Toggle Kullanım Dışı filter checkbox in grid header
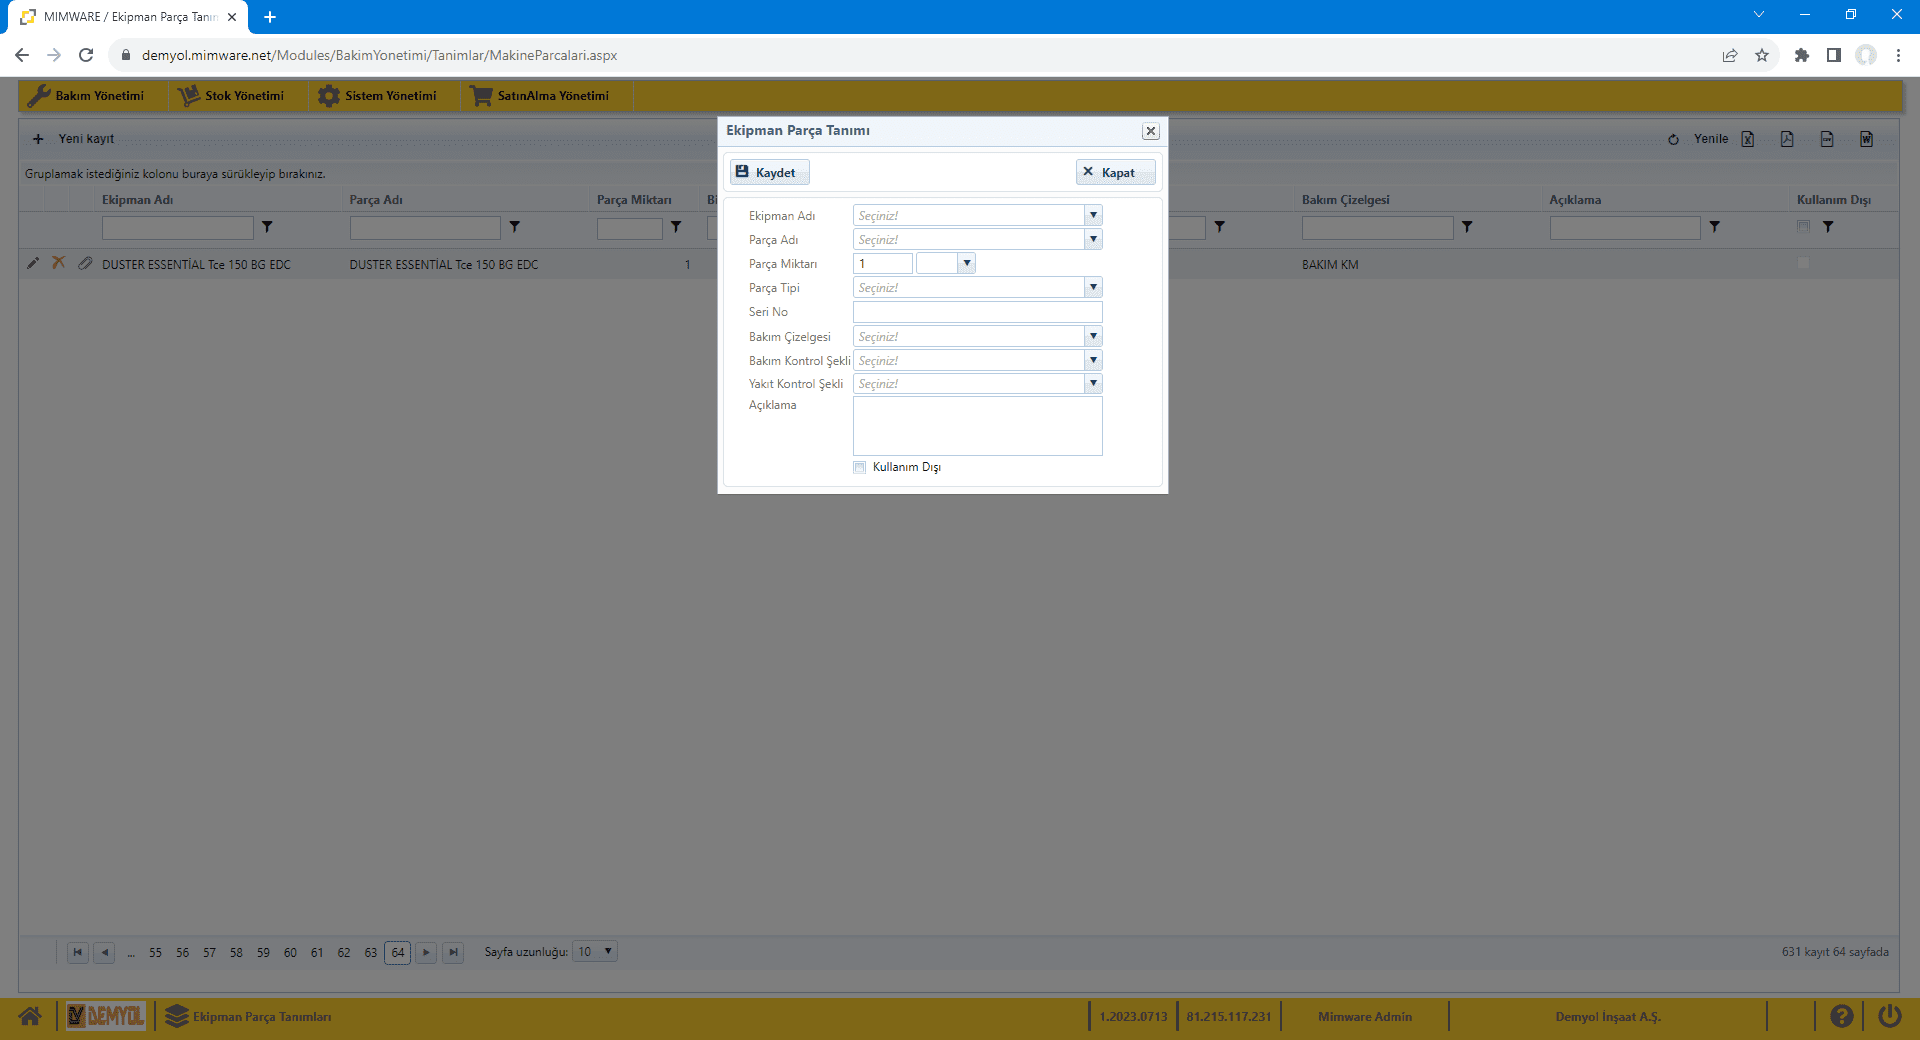This screenshot has width=1920, height=1040. point(1803,227)
